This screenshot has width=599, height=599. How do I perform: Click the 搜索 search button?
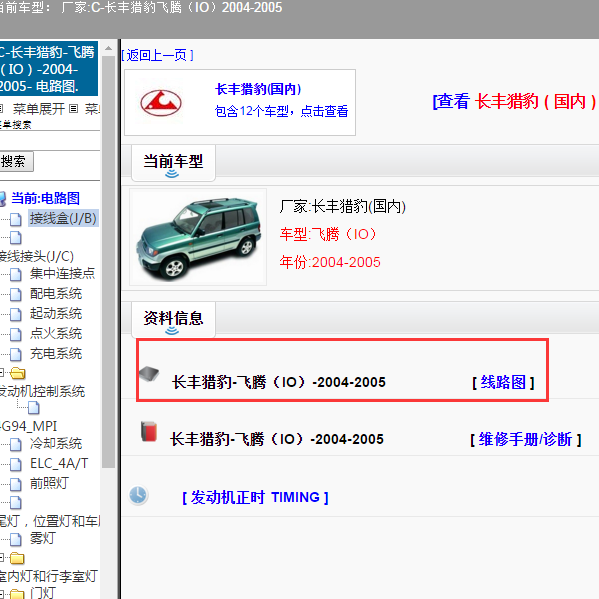[x=15, y=162]
